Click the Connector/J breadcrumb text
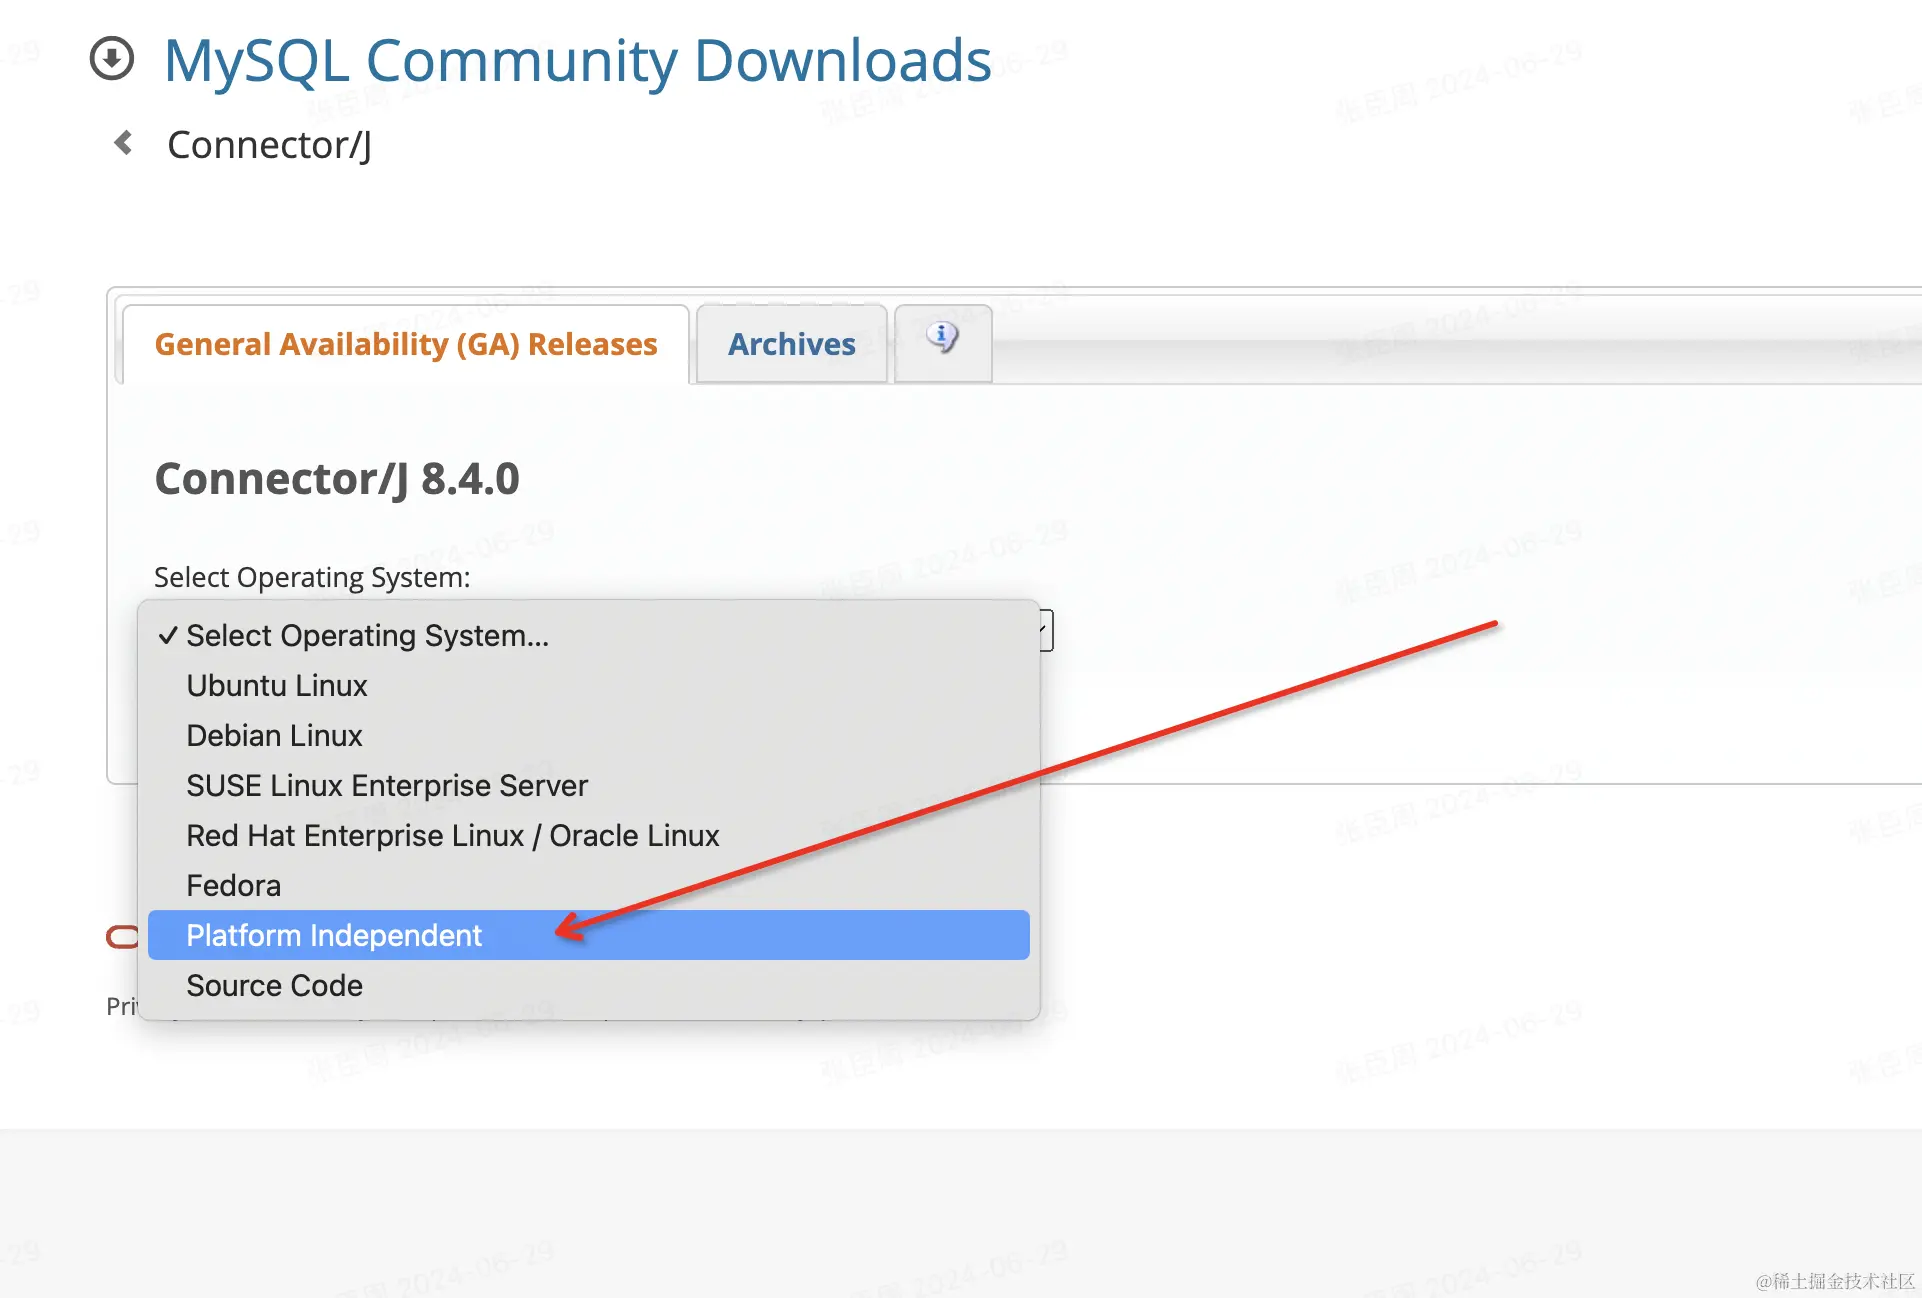1922x1298 pixels. [x=269, y=145]
